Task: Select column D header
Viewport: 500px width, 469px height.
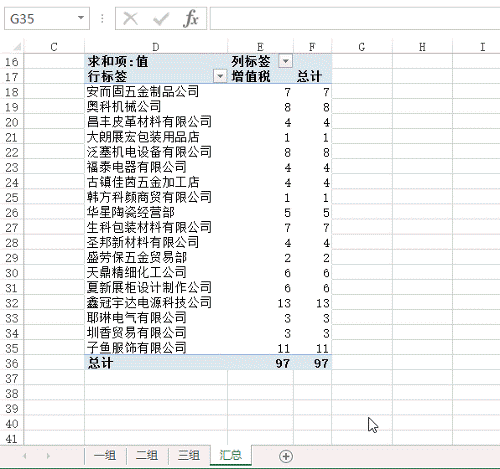Action: [x=156, y=47]
